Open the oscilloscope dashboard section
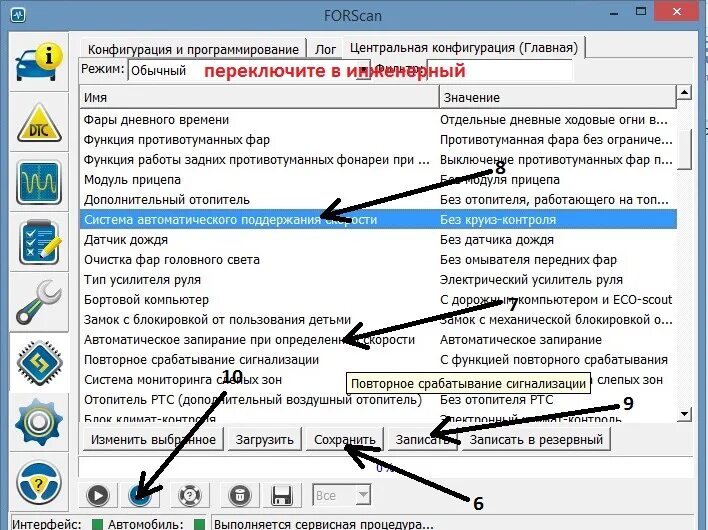The width and height of the screenshot is (708, 530). pos(39,182)
